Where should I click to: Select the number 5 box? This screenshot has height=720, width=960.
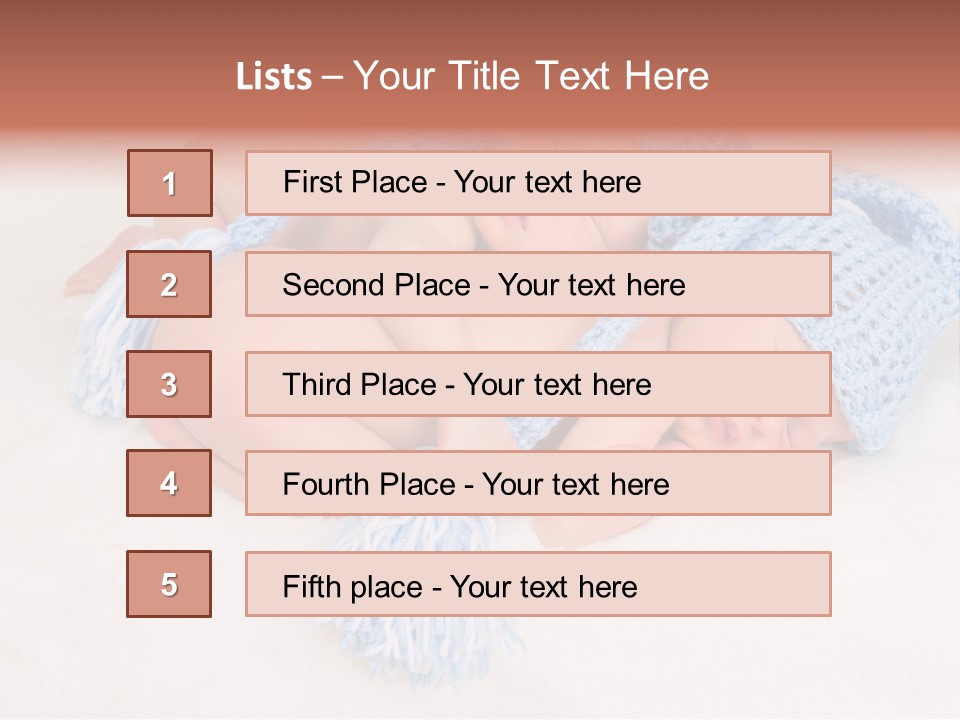169,584
